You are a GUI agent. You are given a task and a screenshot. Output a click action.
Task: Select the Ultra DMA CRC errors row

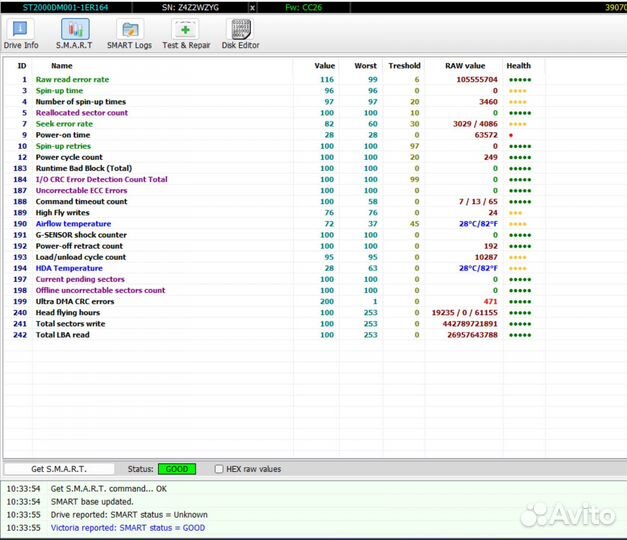point(75,301)
